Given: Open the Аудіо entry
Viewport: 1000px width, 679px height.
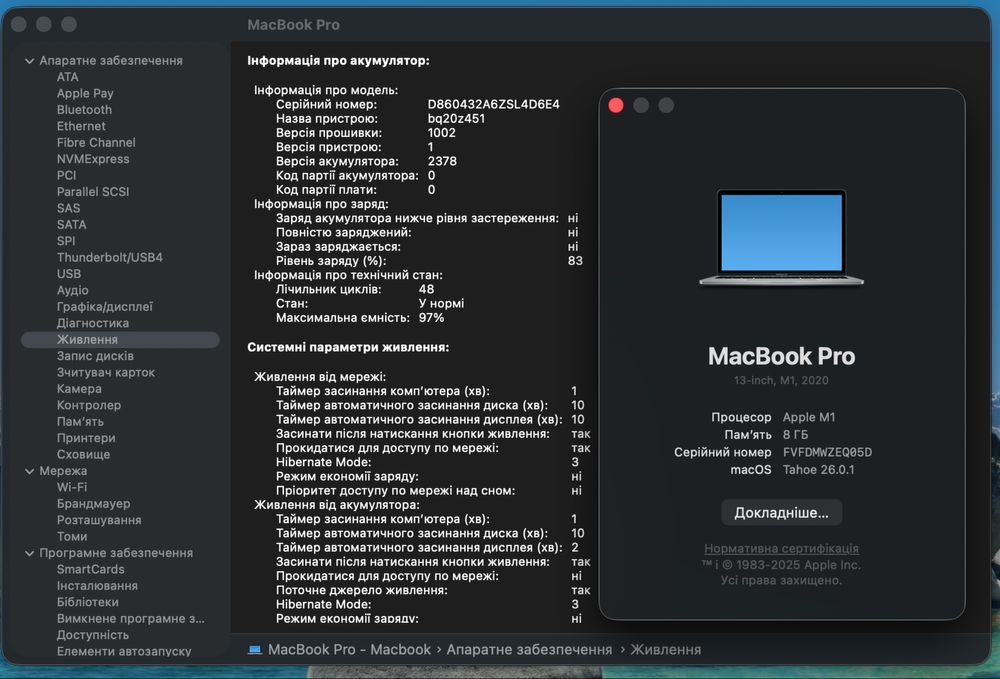Looking at the screenshot, I should pos(73,291).
